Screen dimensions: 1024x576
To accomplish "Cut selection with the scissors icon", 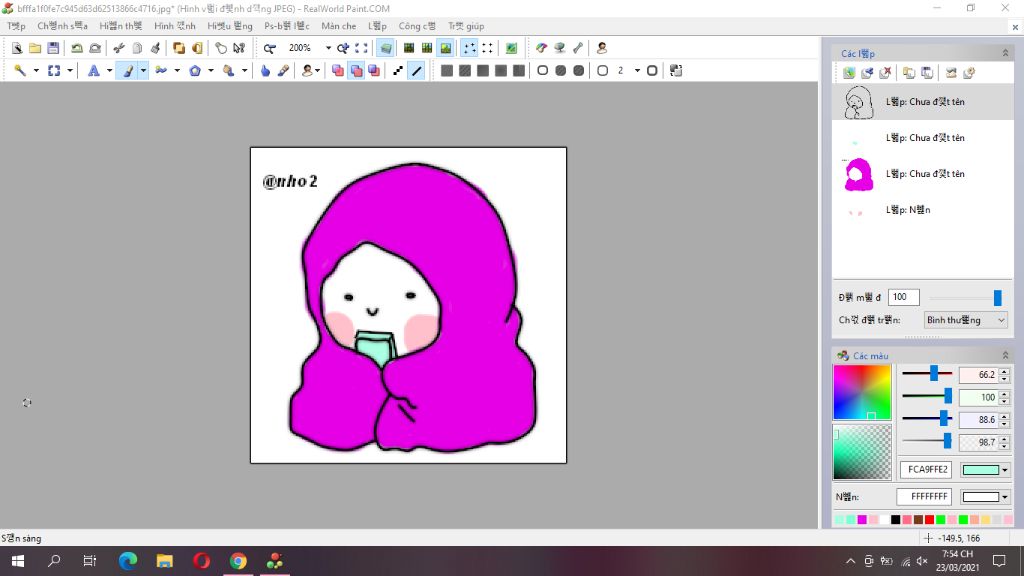I will 119,48.
